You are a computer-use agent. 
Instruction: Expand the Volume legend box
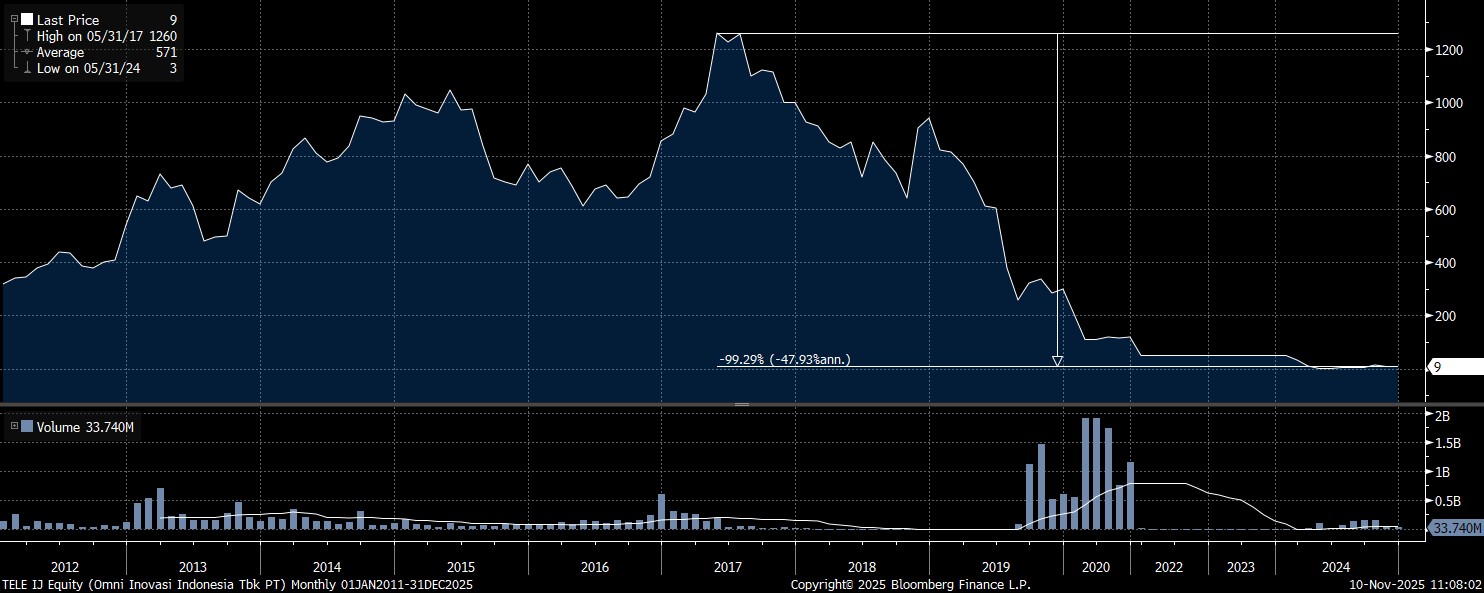pos(13,427)
